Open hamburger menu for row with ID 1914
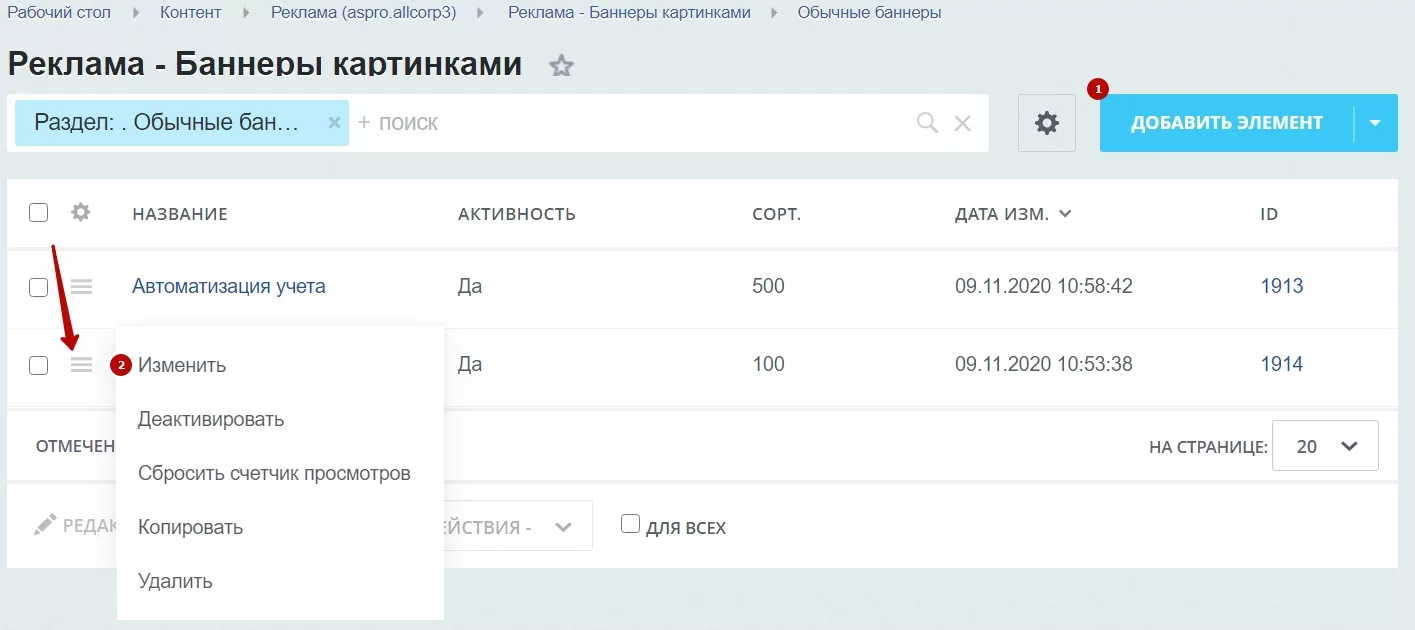 point(81,365)
